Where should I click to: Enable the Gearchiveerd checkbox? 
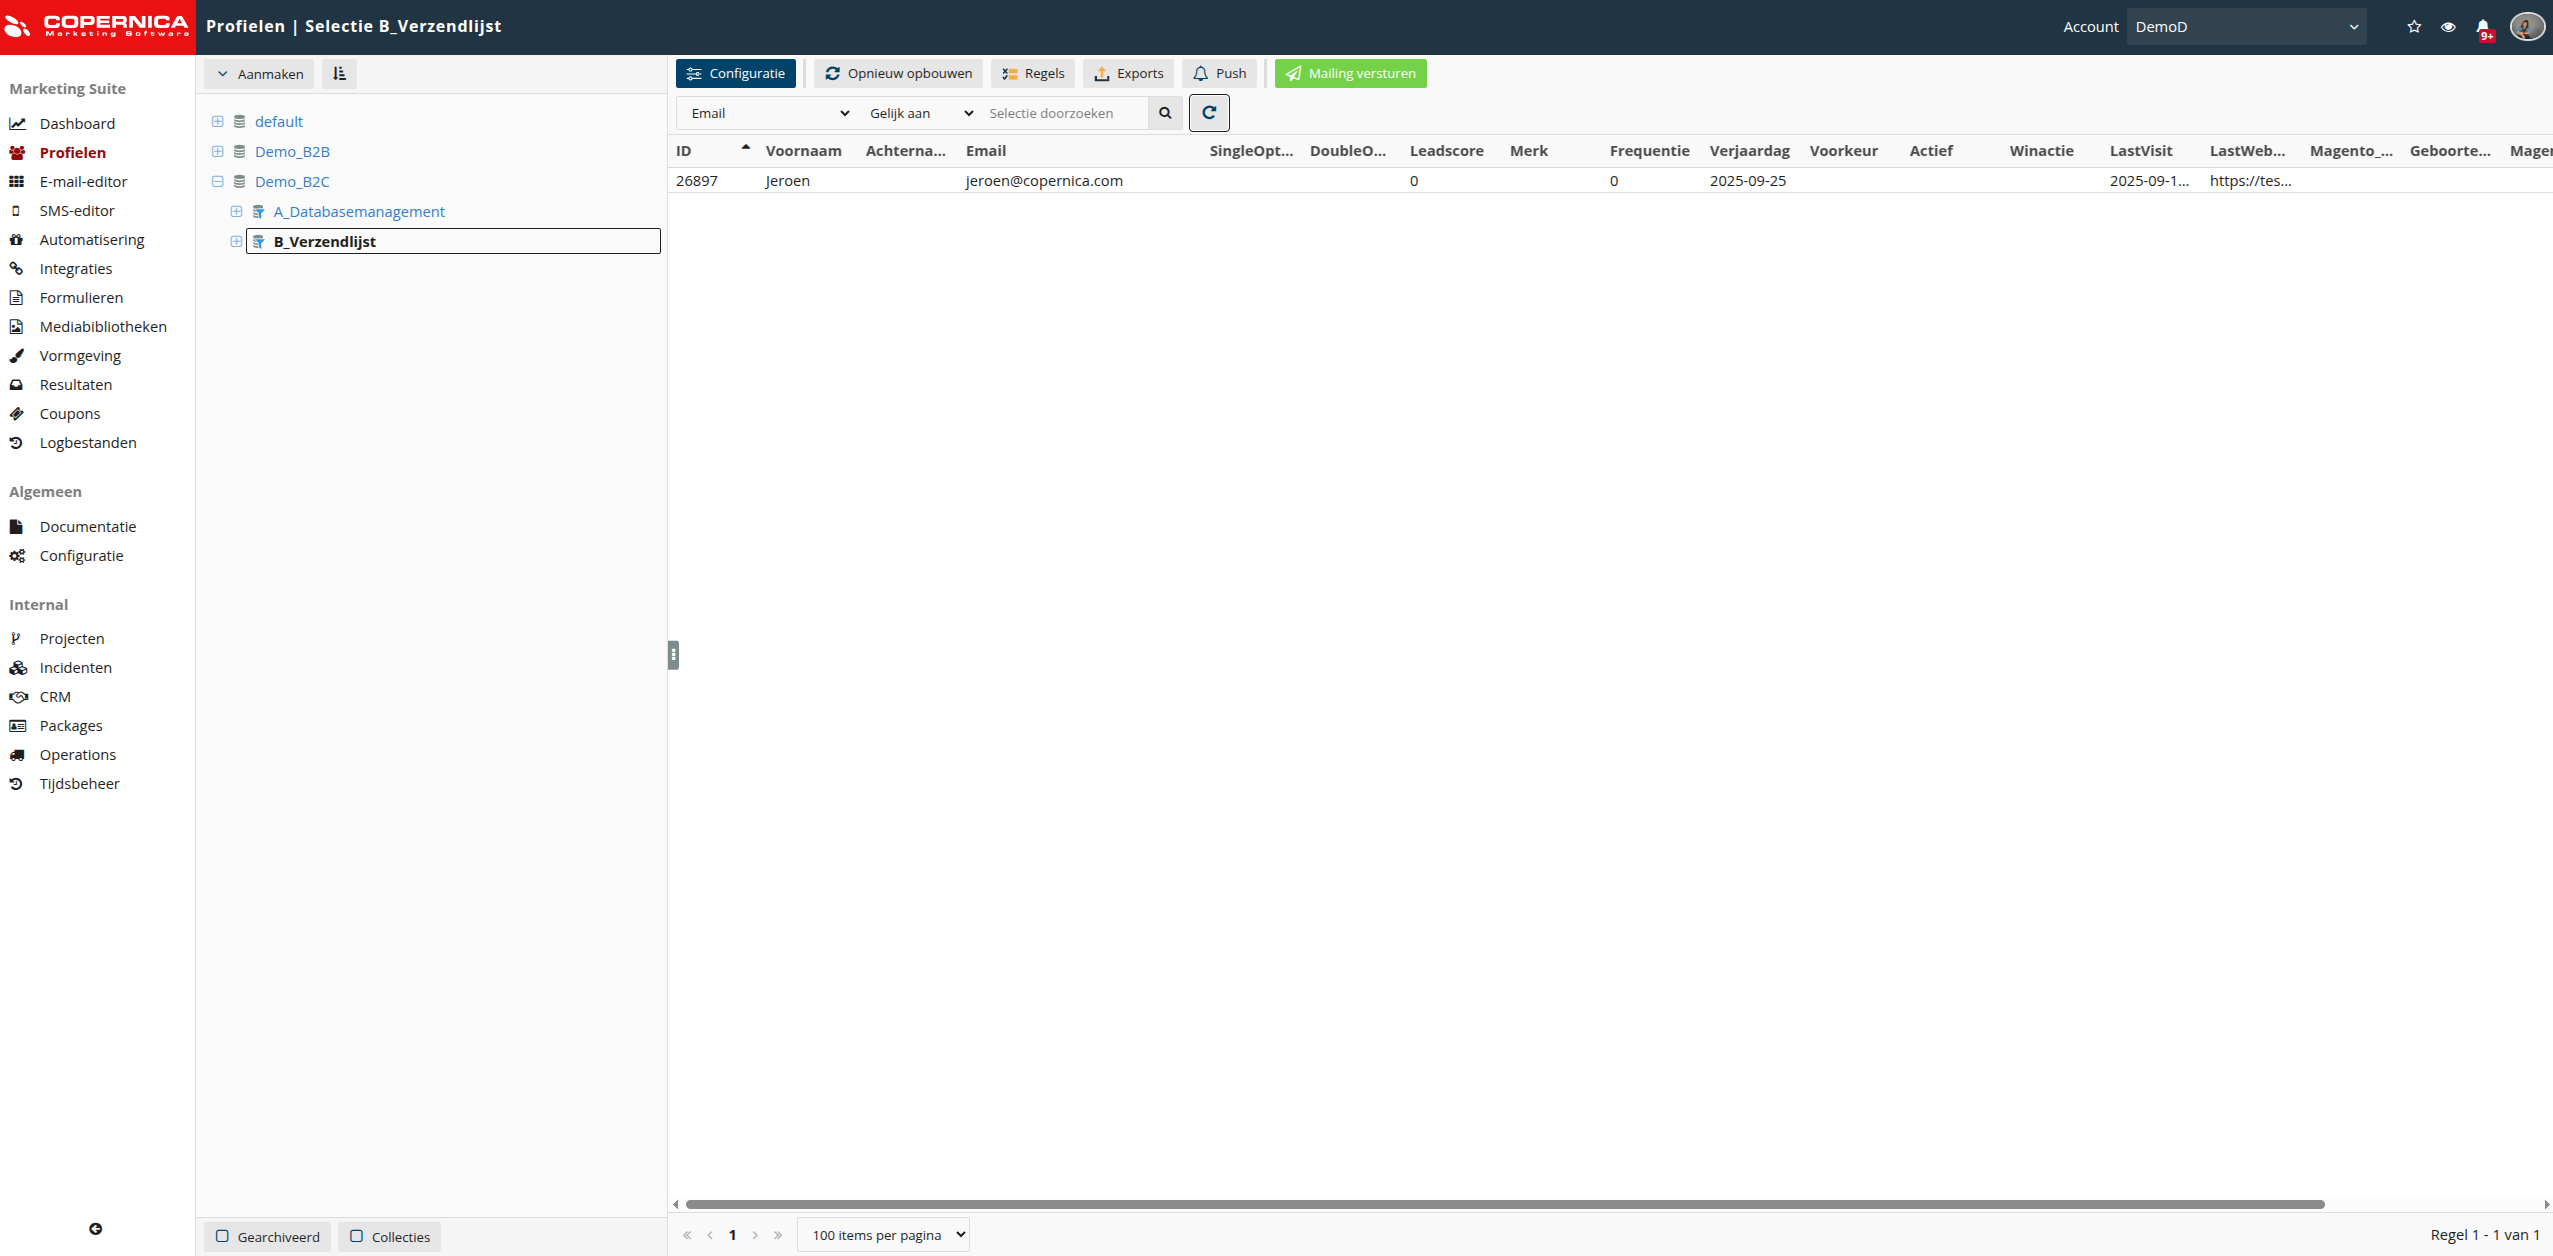223,1236
